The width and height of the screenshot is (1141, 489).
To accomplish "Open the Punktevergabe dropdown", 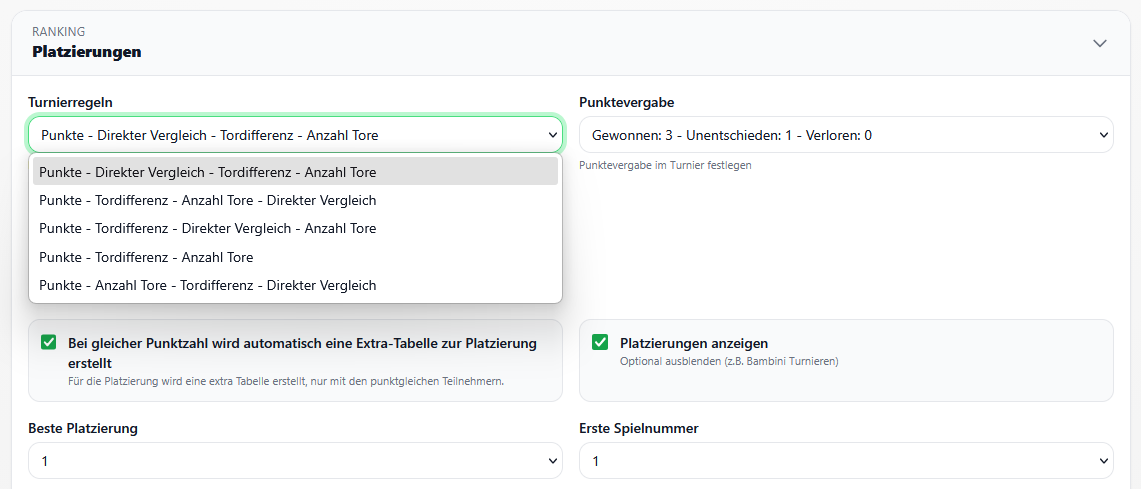I will (x=845, y=135).
